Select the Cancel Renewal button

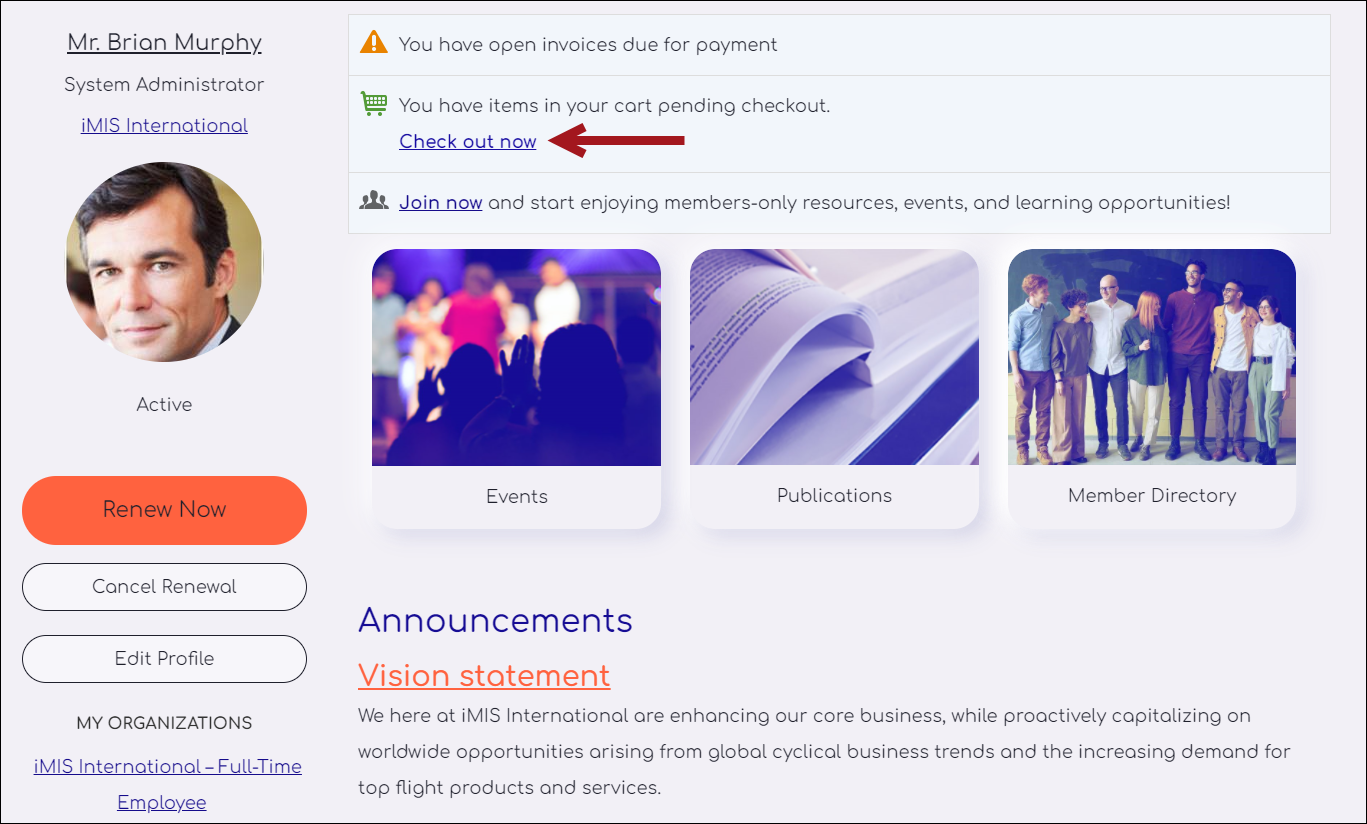[x=164, y=587]
